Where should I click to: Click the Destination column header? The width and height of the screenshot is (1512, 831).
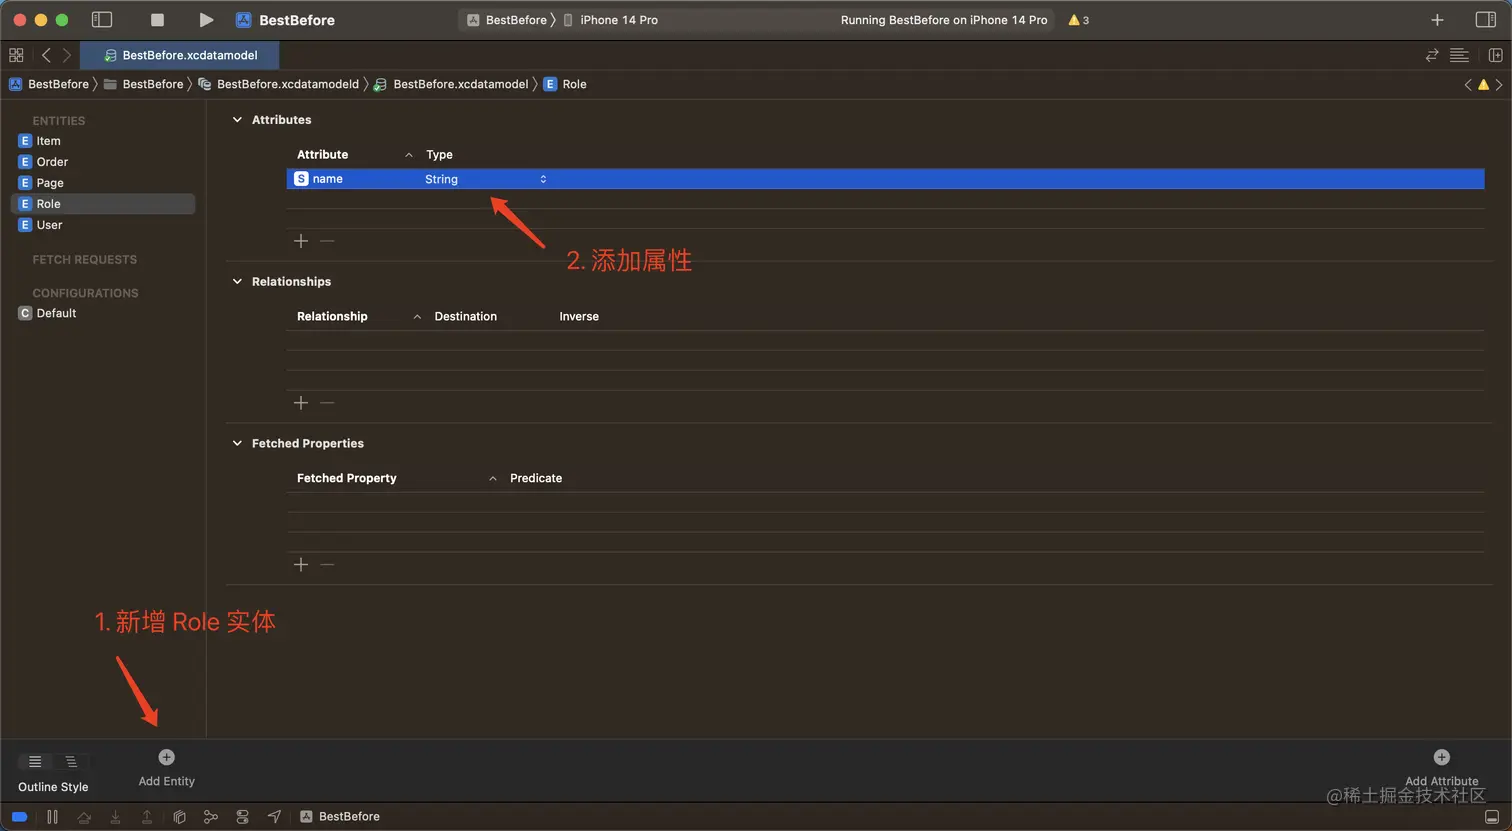465,317
